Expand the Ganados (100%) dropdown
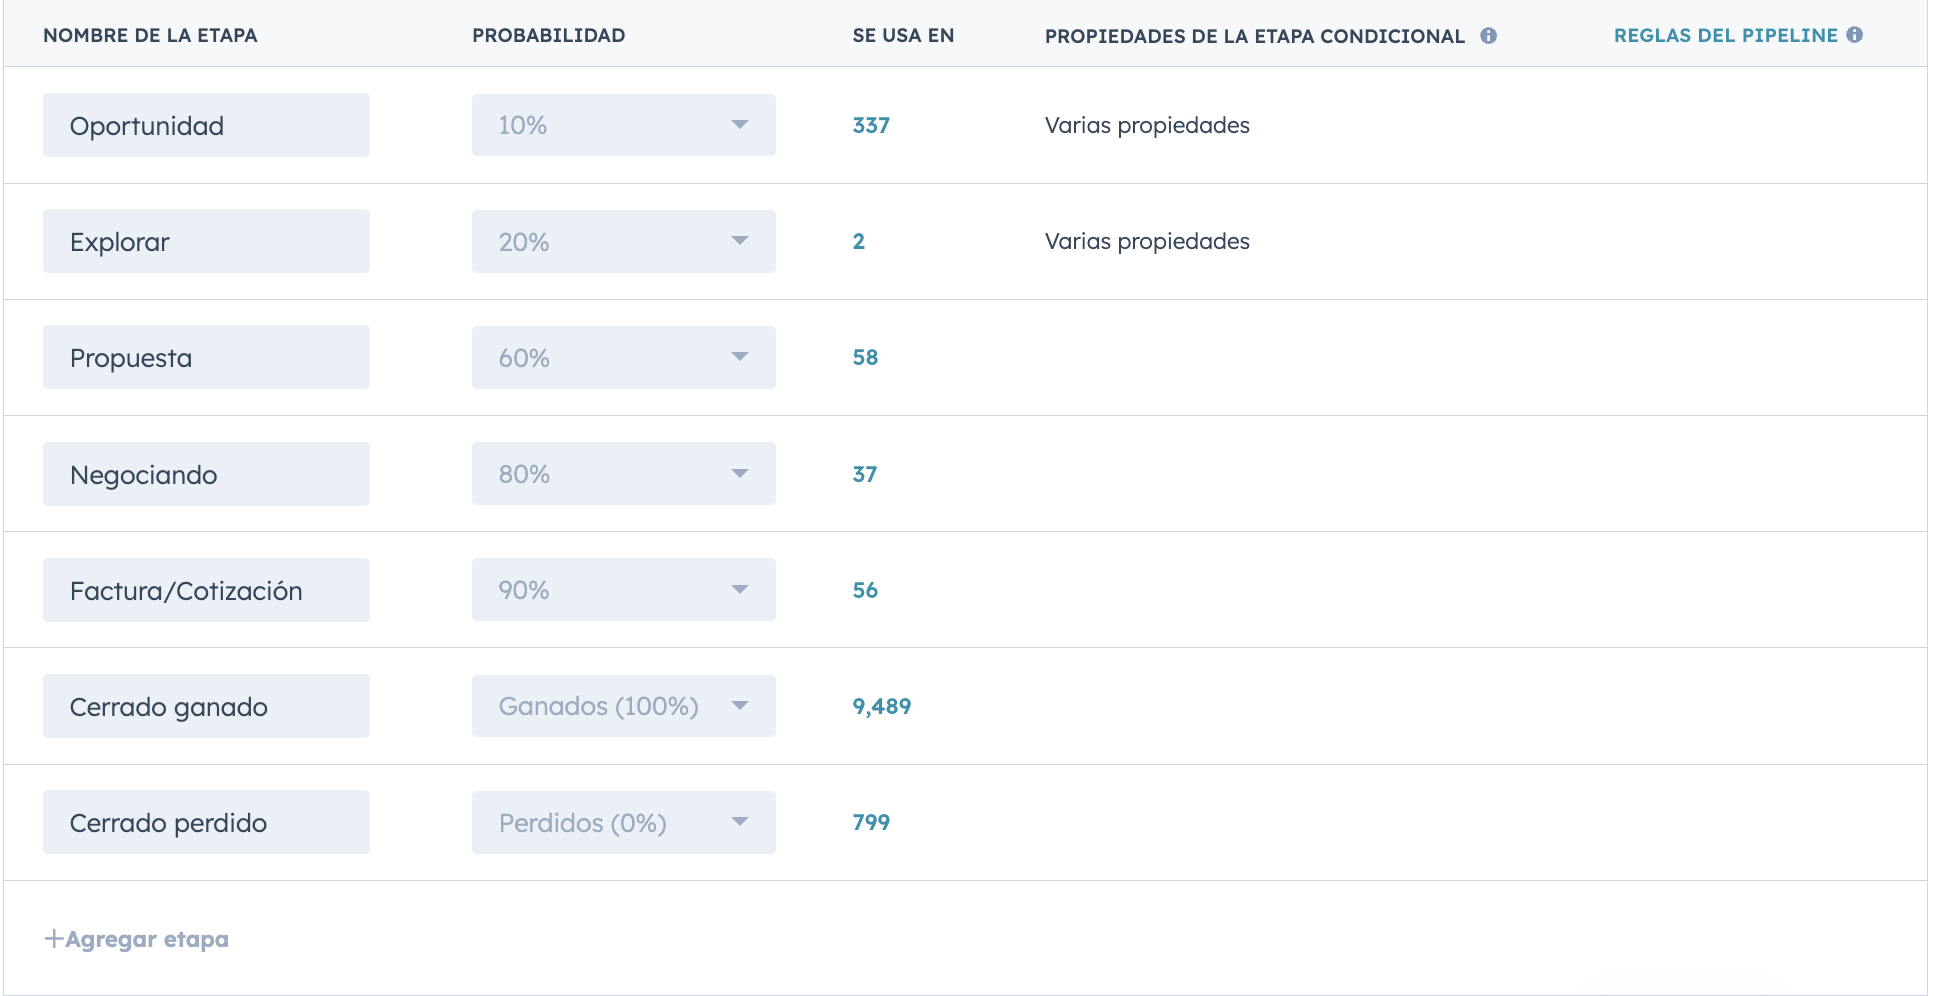The width and height of the screenshot is (1934, 996). (x=623, y=706)
